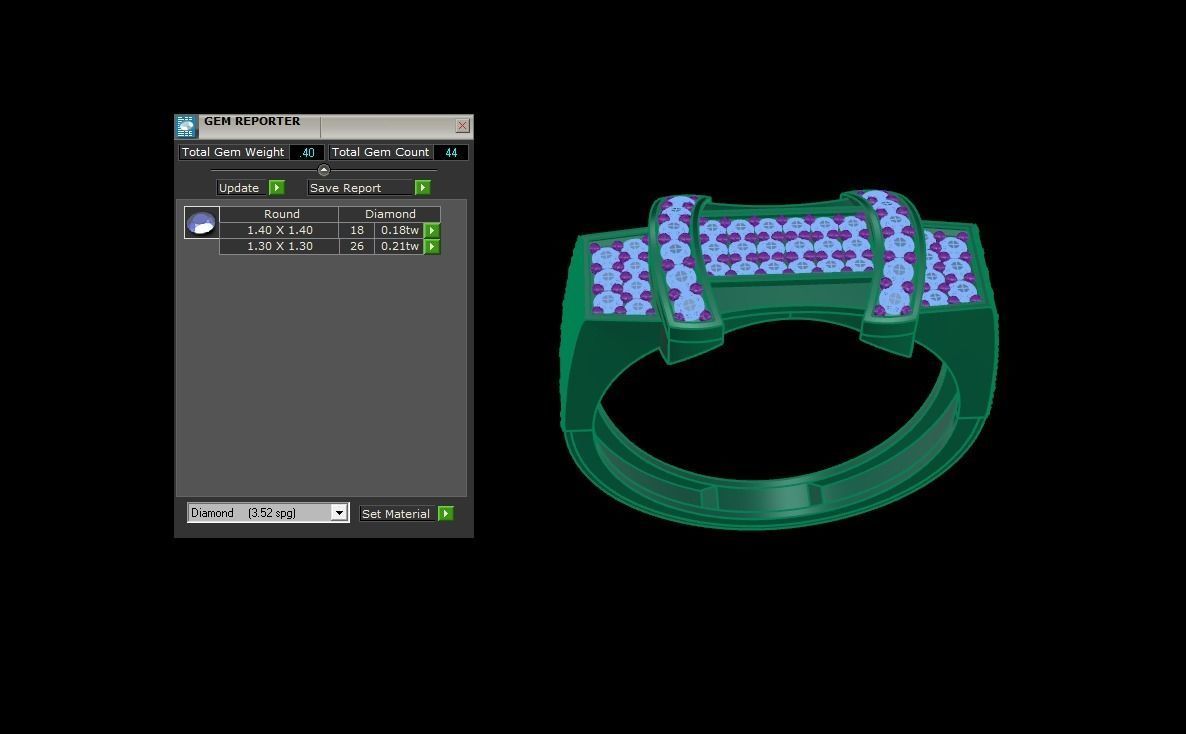
Task: Click the quantity cell showing 18
Action: coord(357,230)
